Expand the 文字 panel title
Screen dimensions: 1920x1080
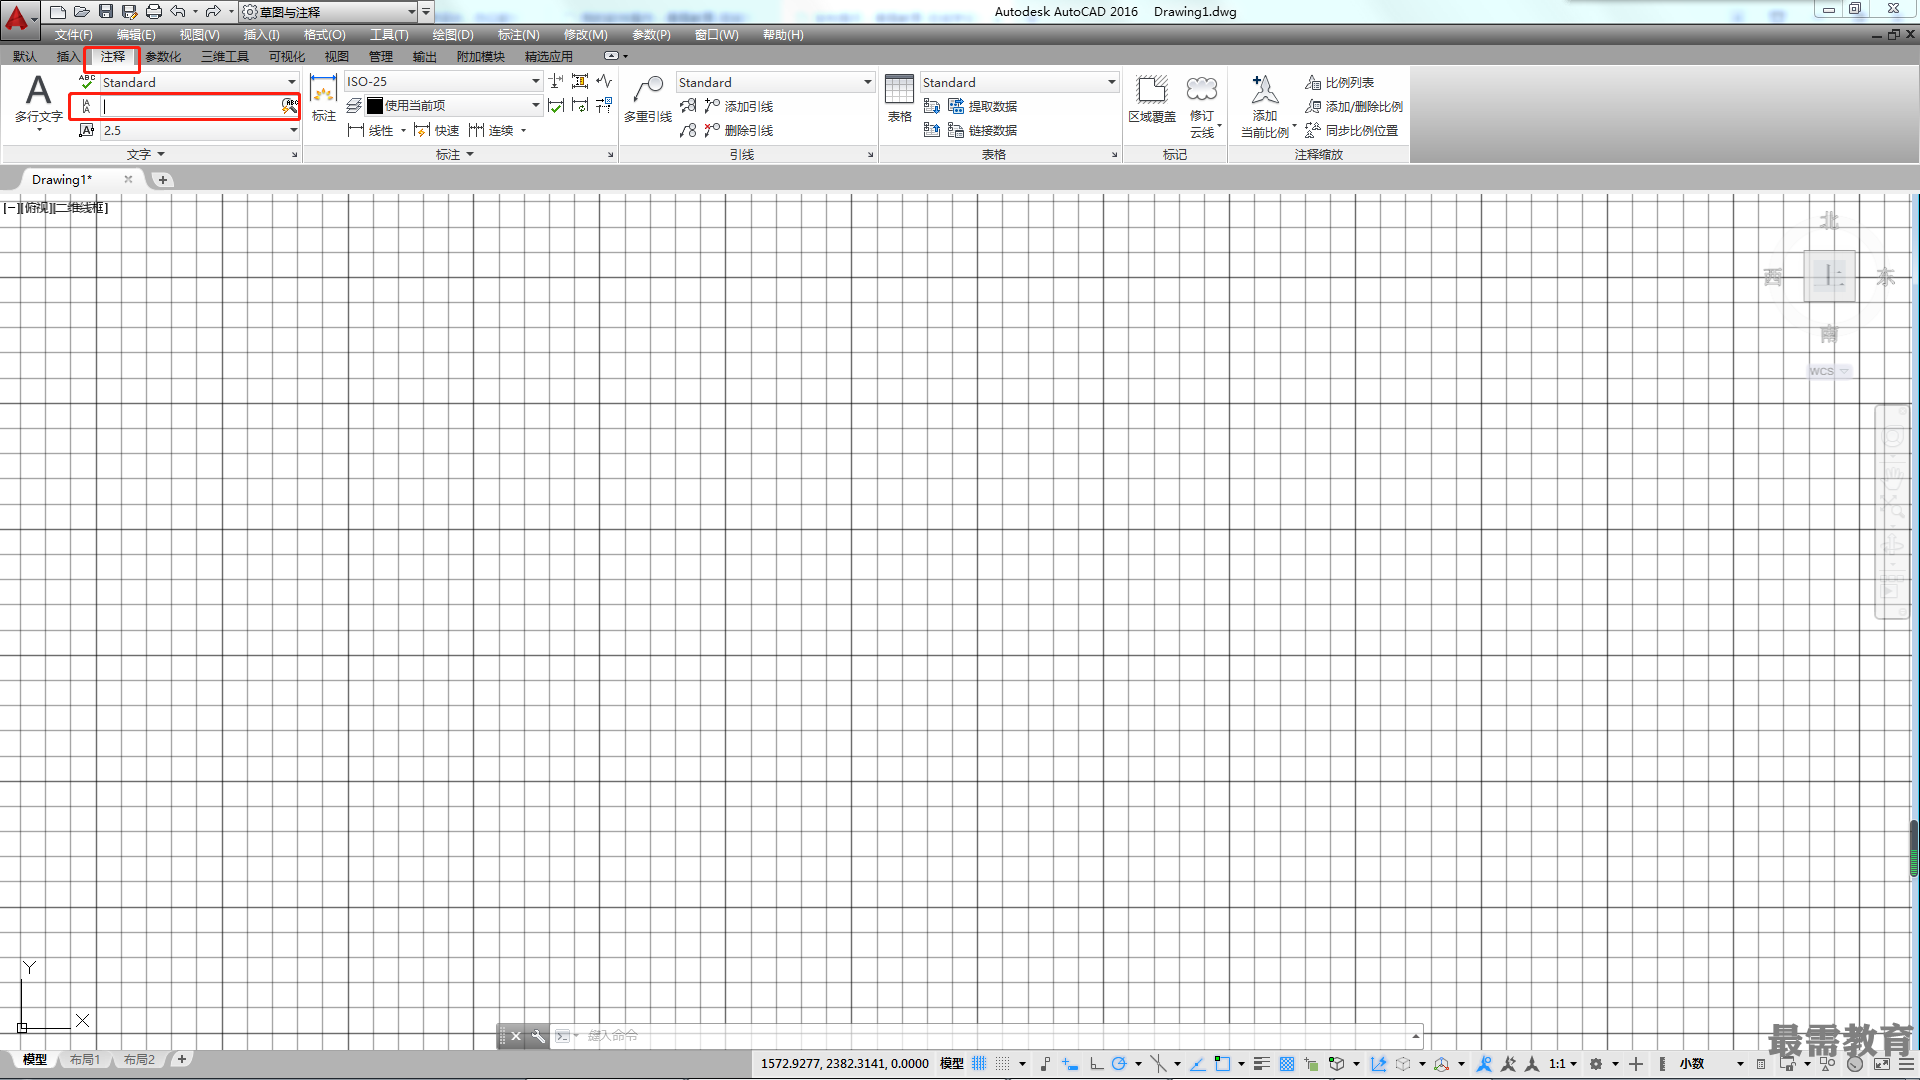(146, 154)
